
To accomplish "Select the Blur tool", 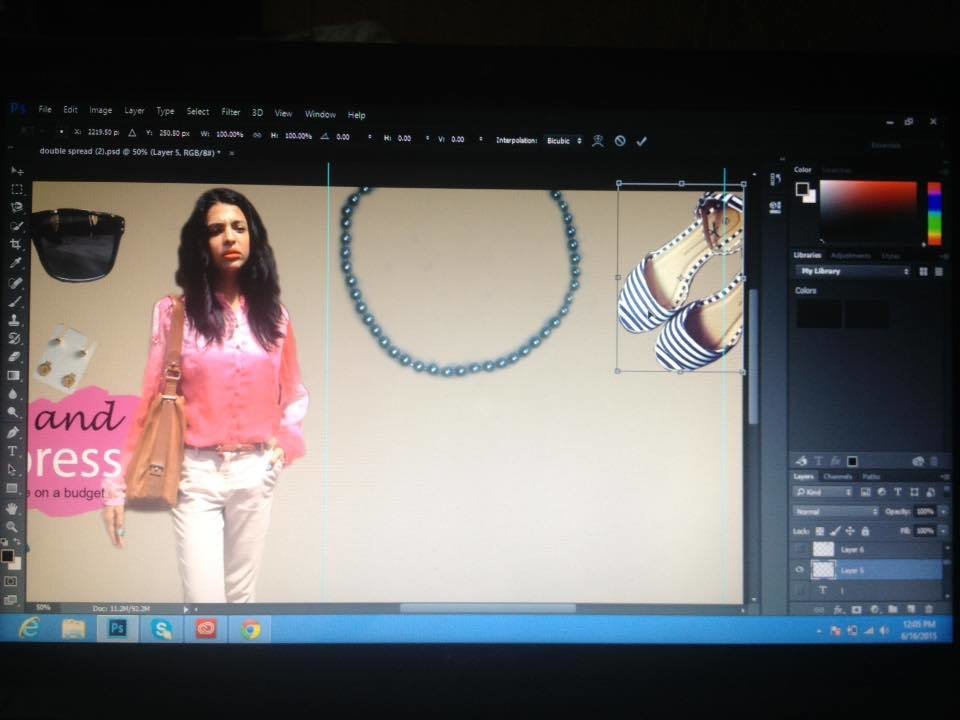I will pyautogui.click(x=13, y=394).
